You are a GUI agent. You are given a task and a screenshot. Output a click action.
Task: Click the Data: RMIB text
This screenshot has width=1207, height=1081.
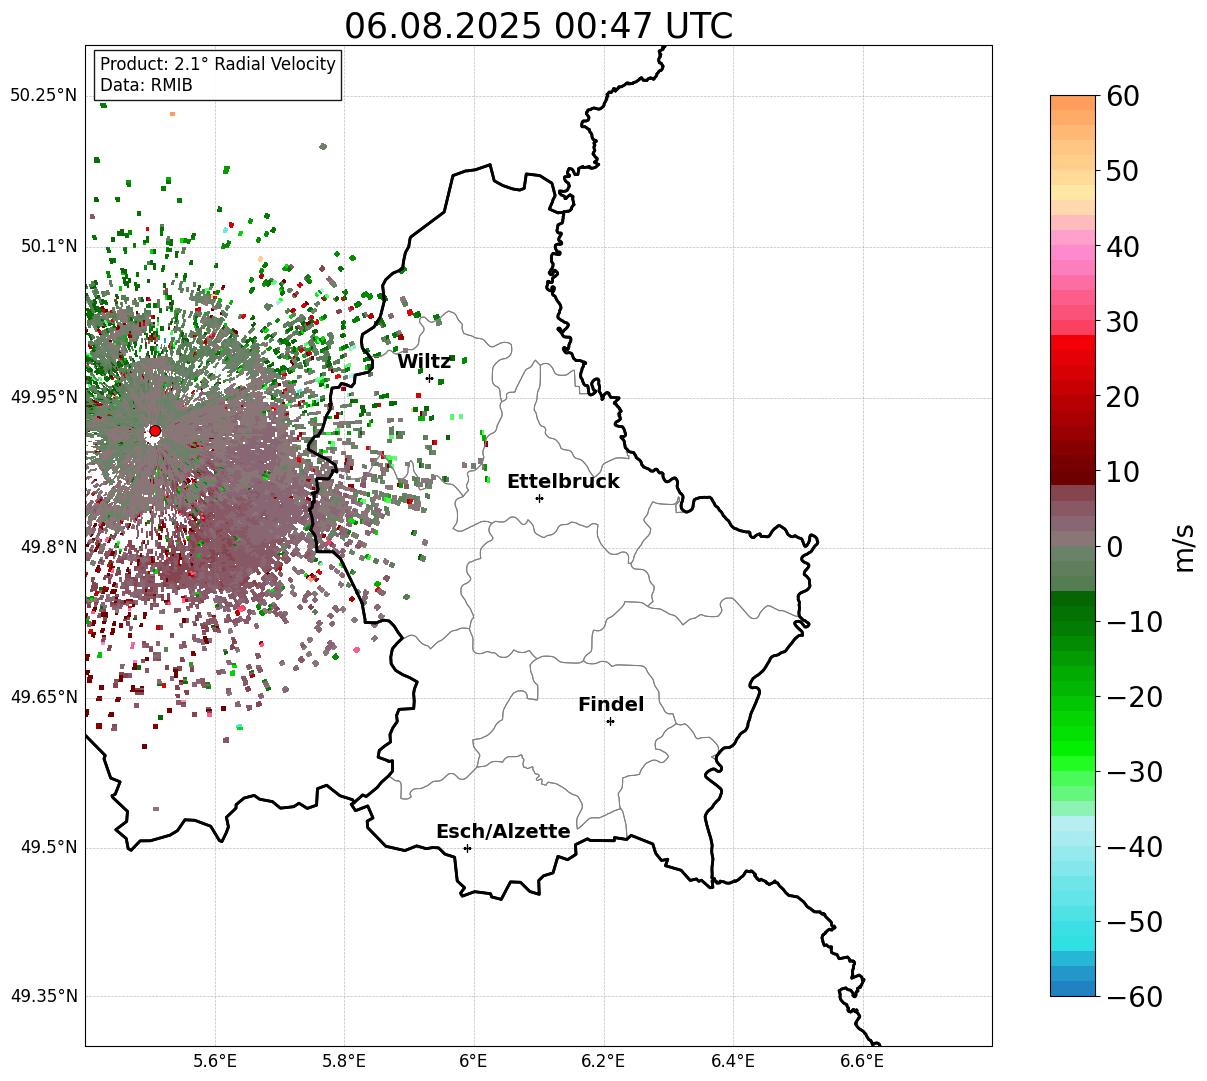coord(146,86)
